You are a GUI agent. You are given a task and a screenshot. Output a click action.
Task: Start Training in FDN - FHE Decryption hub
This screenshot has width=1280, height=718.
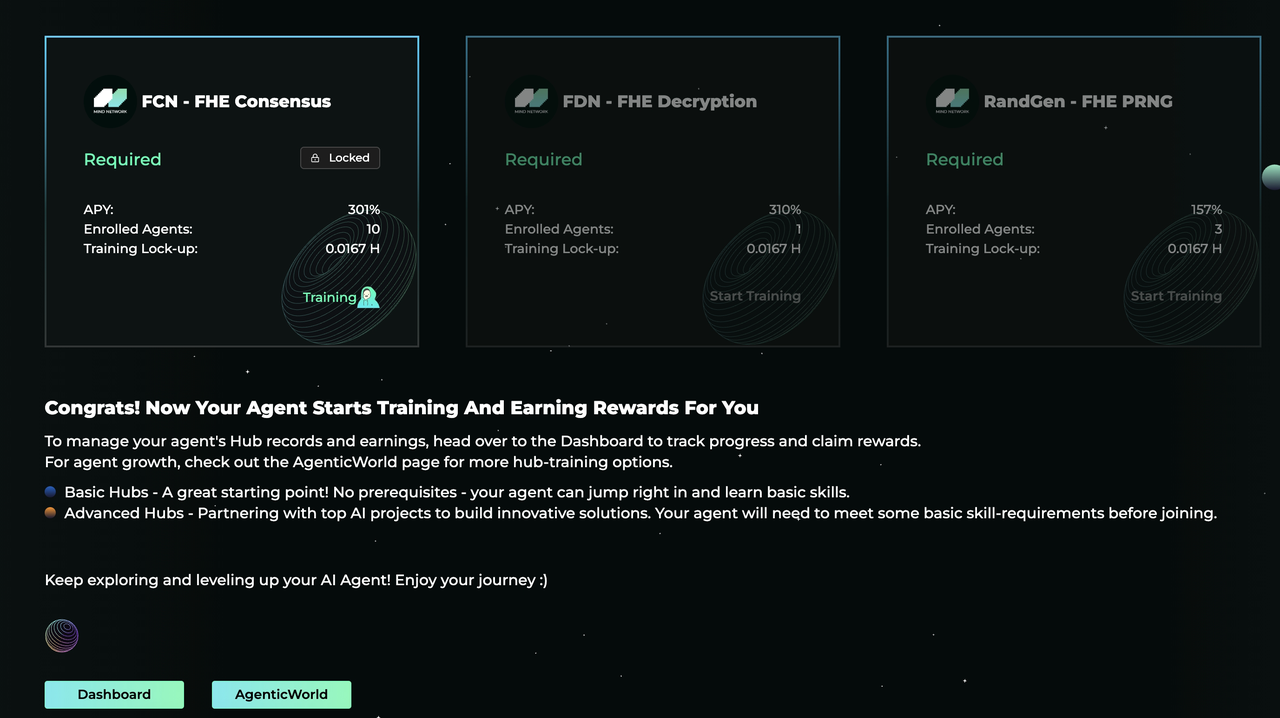tap(755, 296)
